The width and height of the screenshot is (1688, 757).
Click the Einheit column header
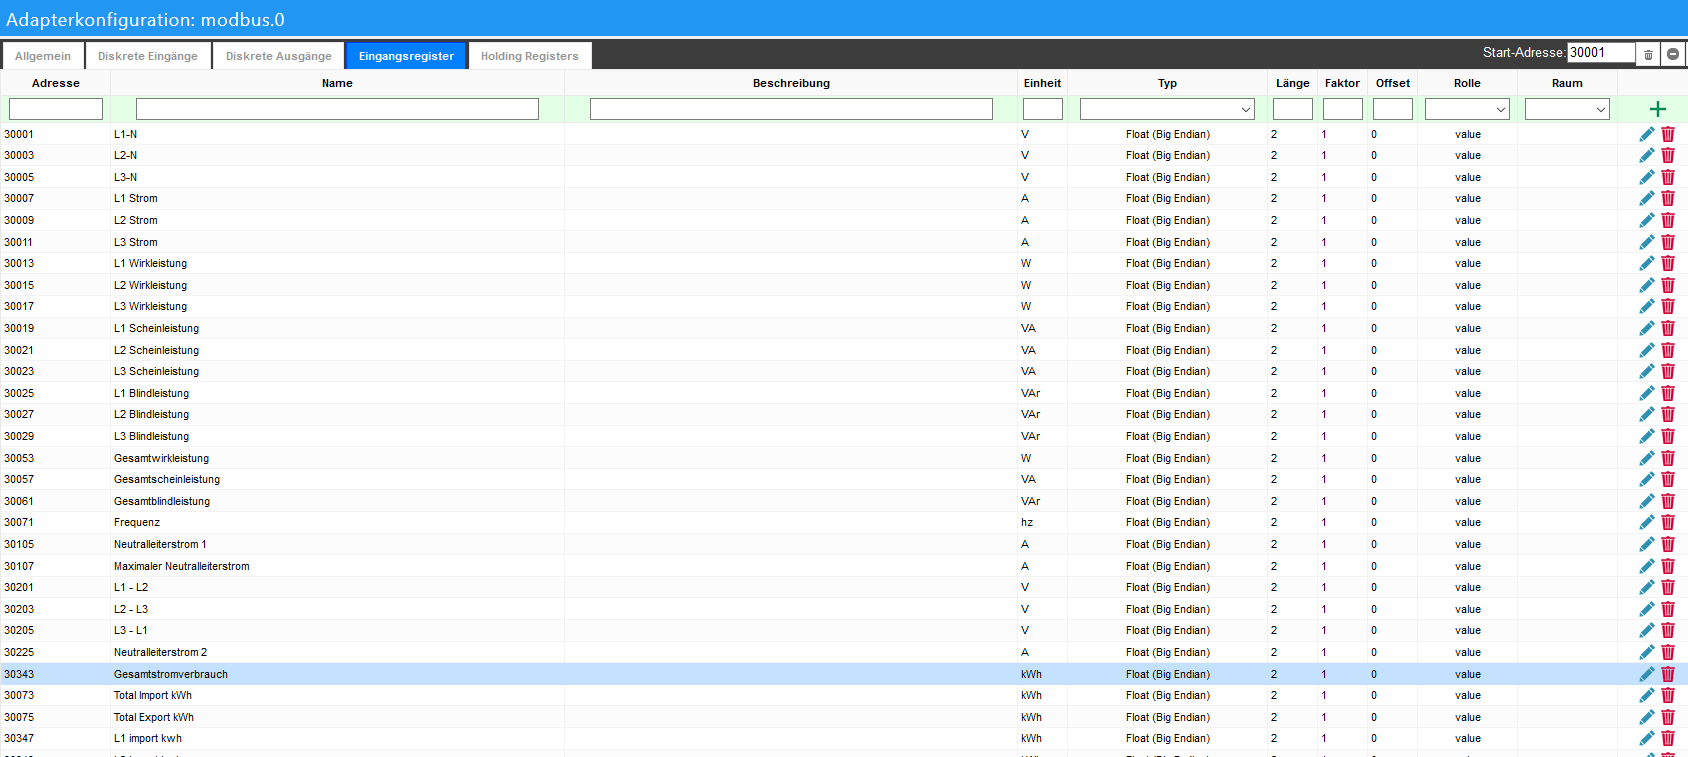[1043, 83]
